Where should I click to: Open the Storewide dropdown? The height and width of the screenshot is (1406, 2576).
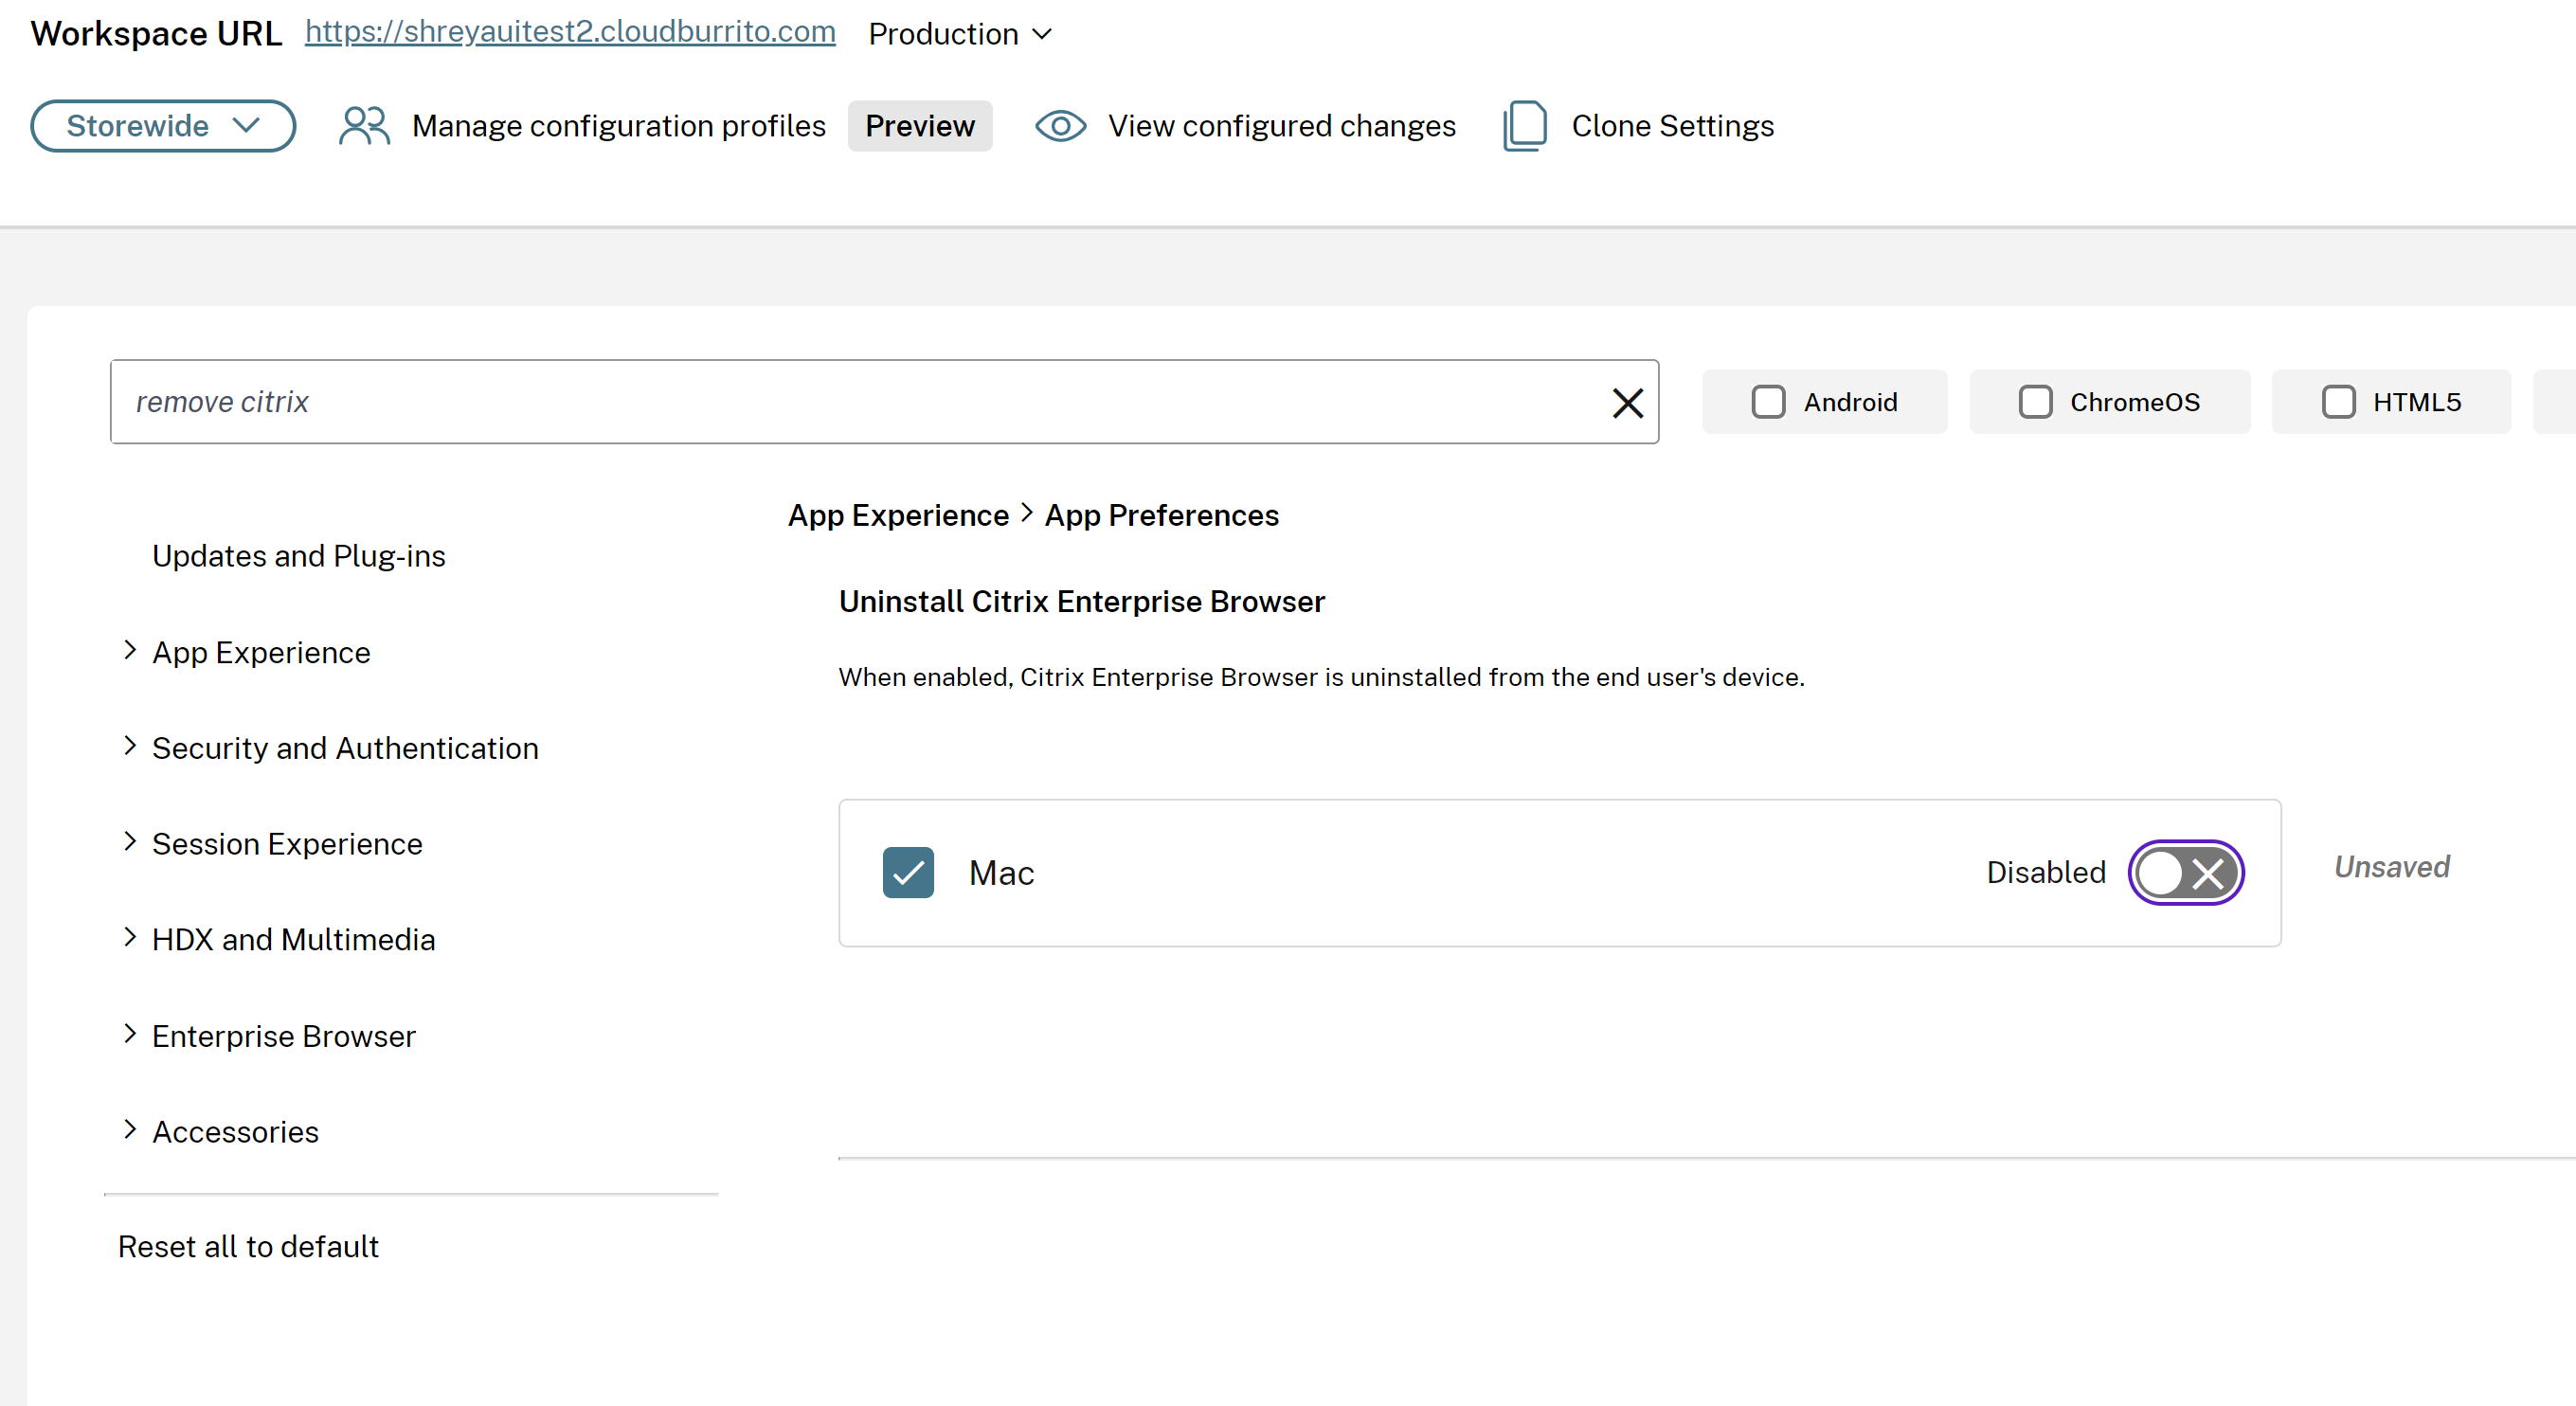pos(163,126)
